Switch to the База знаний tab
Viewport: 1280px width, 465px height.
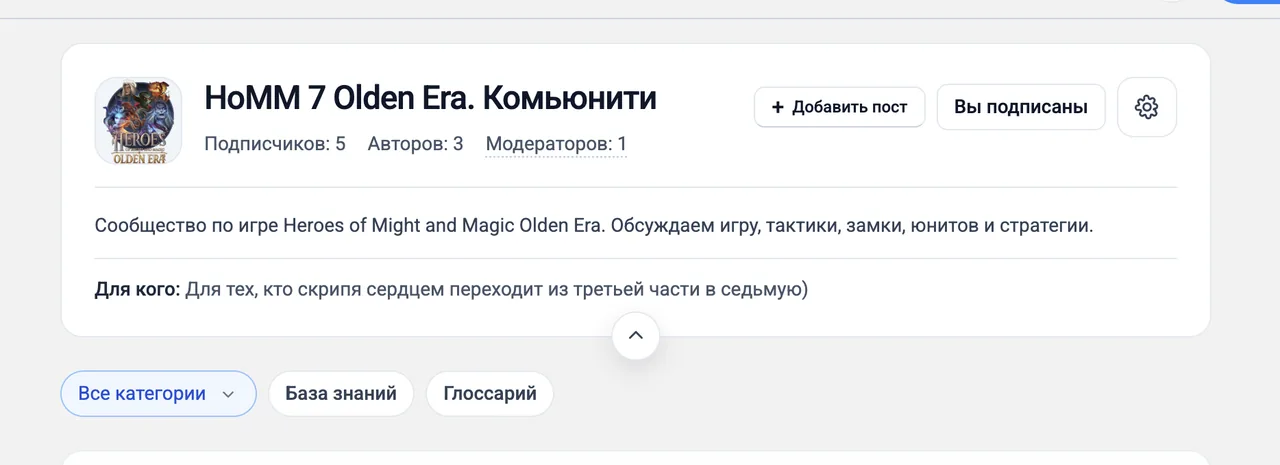tap(341, 394)
